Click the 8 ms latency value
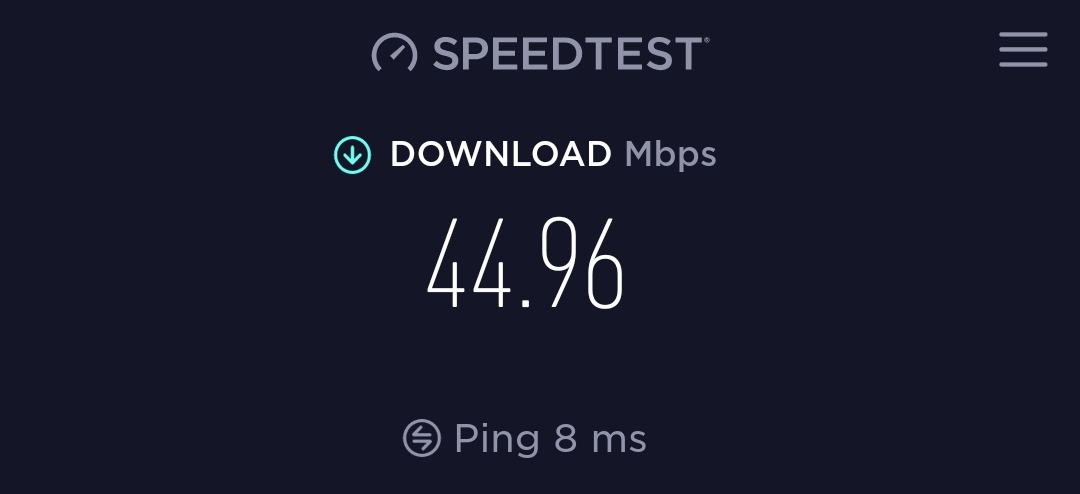The width and height of the screenshot is (1080, 494). (599, 439)
